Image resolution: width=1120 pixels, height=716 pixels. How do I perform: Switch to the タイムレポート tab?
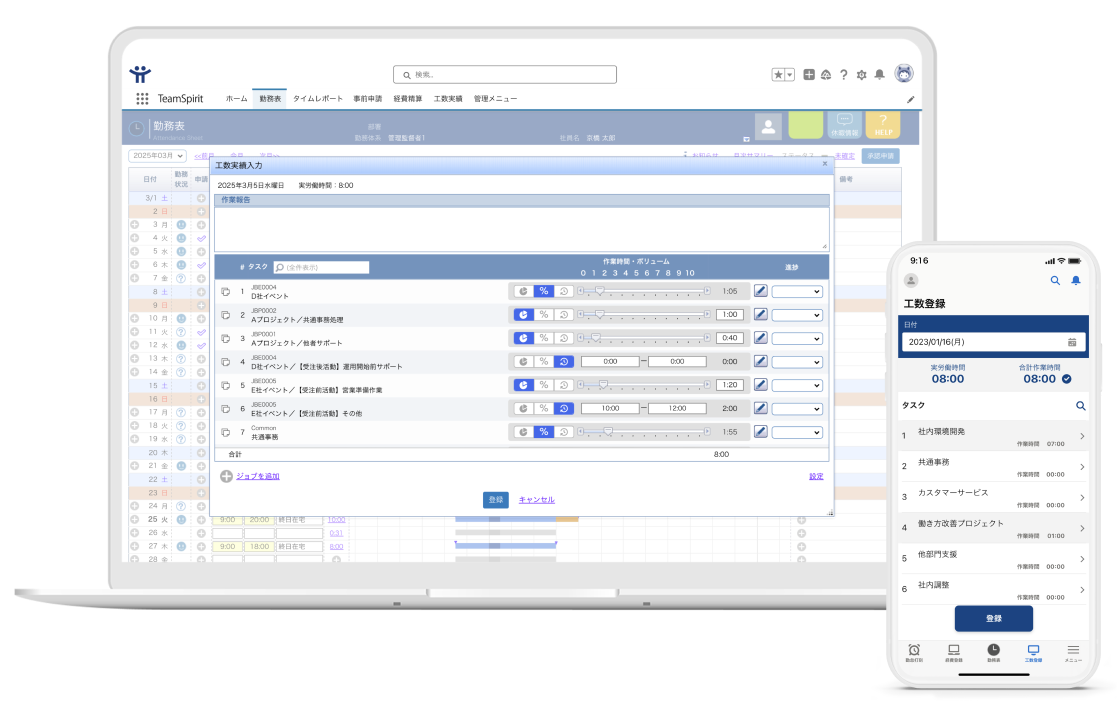[317, 99]
